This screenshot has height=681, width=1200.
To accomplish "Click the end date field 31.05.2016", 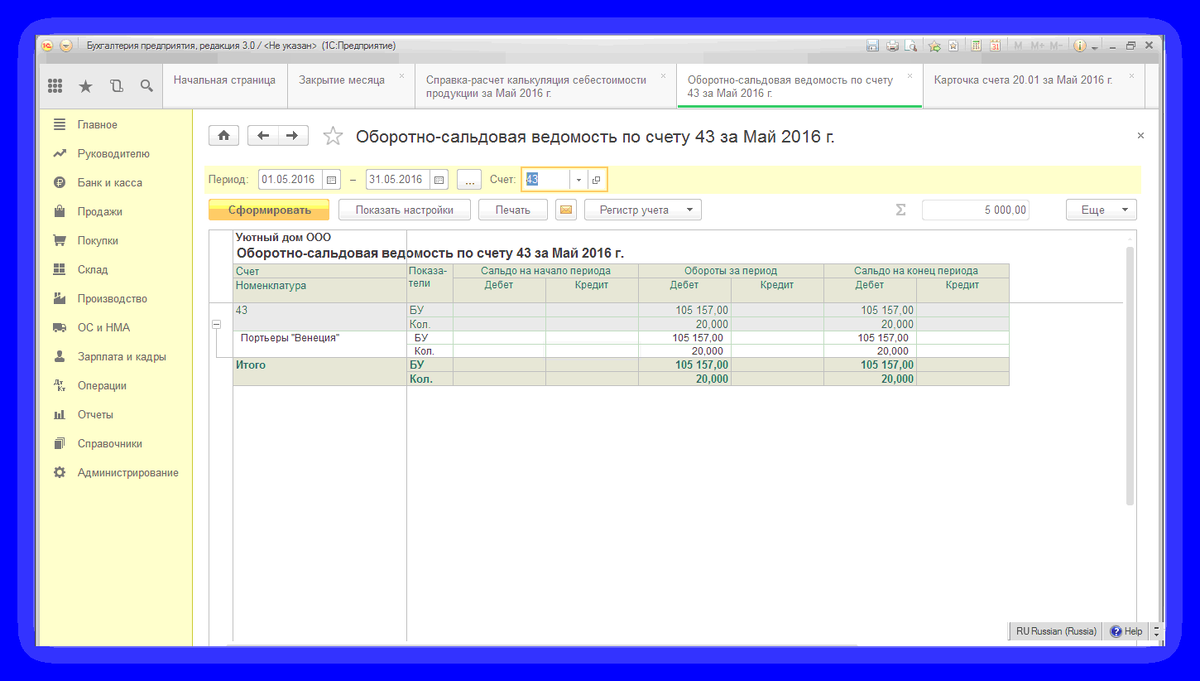I will coord(398,180).
